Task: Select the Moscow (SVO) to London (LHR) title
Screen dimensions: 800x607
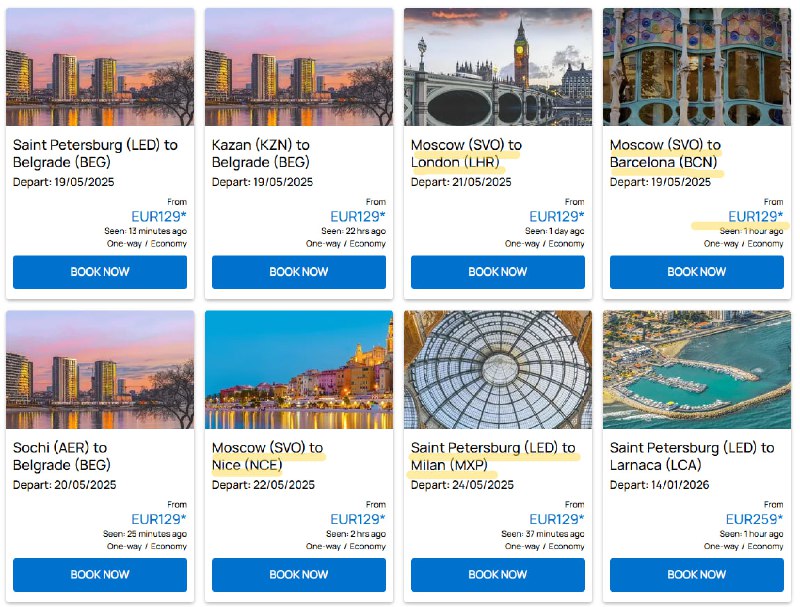Action: tap(466, 154)
